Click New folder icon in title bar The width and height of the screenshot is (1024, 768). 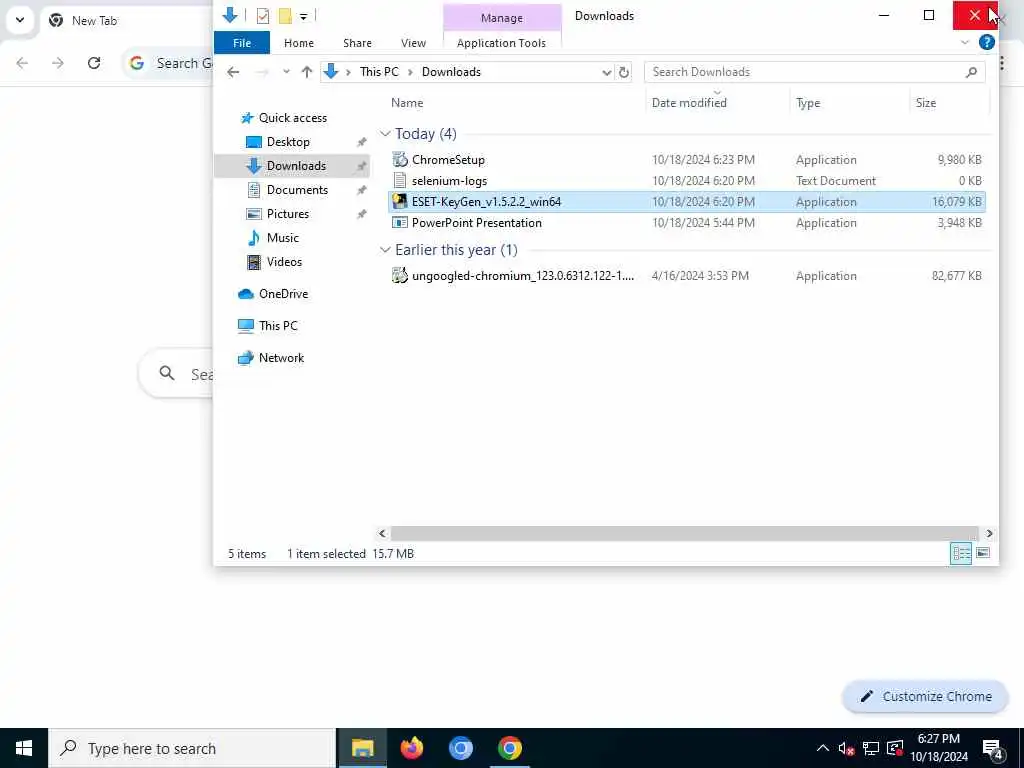tap(285, 16)
